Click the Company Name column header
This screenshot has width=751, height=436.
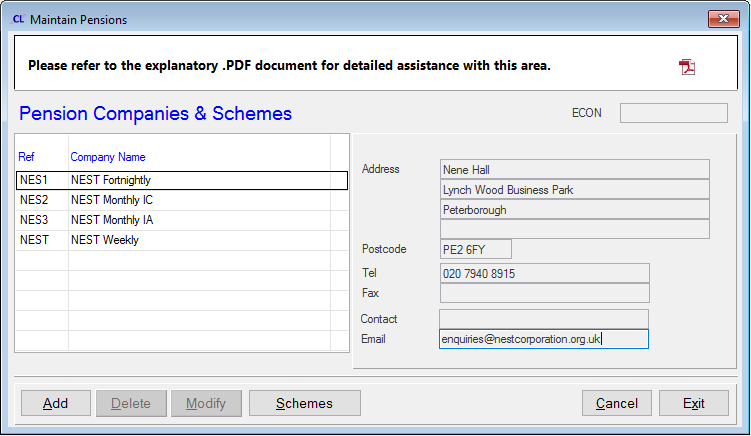(108, 157)
